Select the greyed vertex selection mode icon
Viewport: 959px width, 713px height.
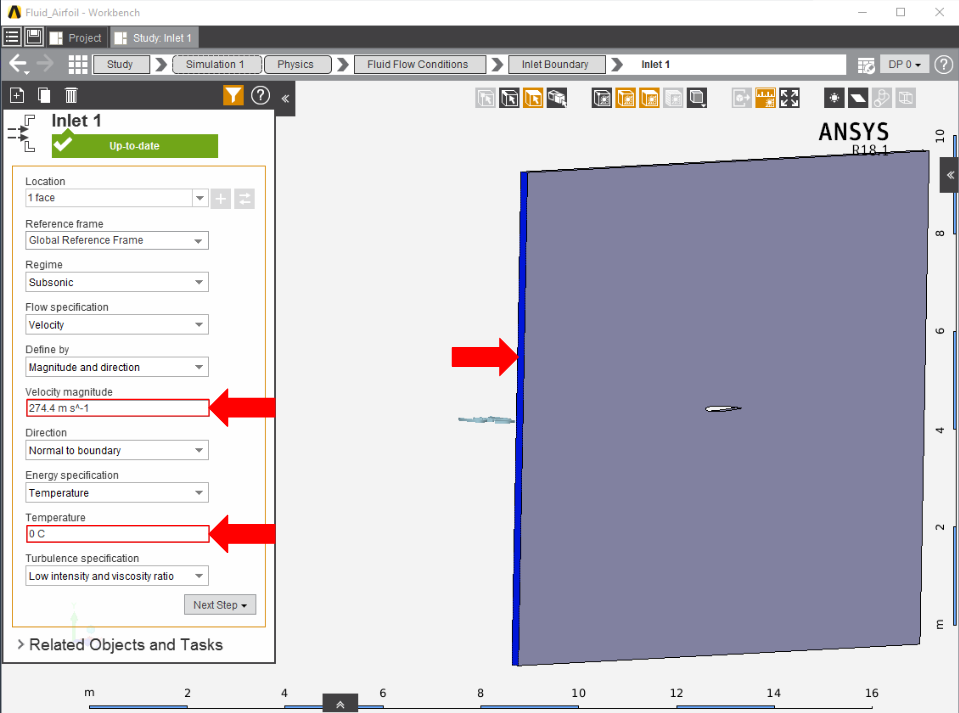[486, 98]
